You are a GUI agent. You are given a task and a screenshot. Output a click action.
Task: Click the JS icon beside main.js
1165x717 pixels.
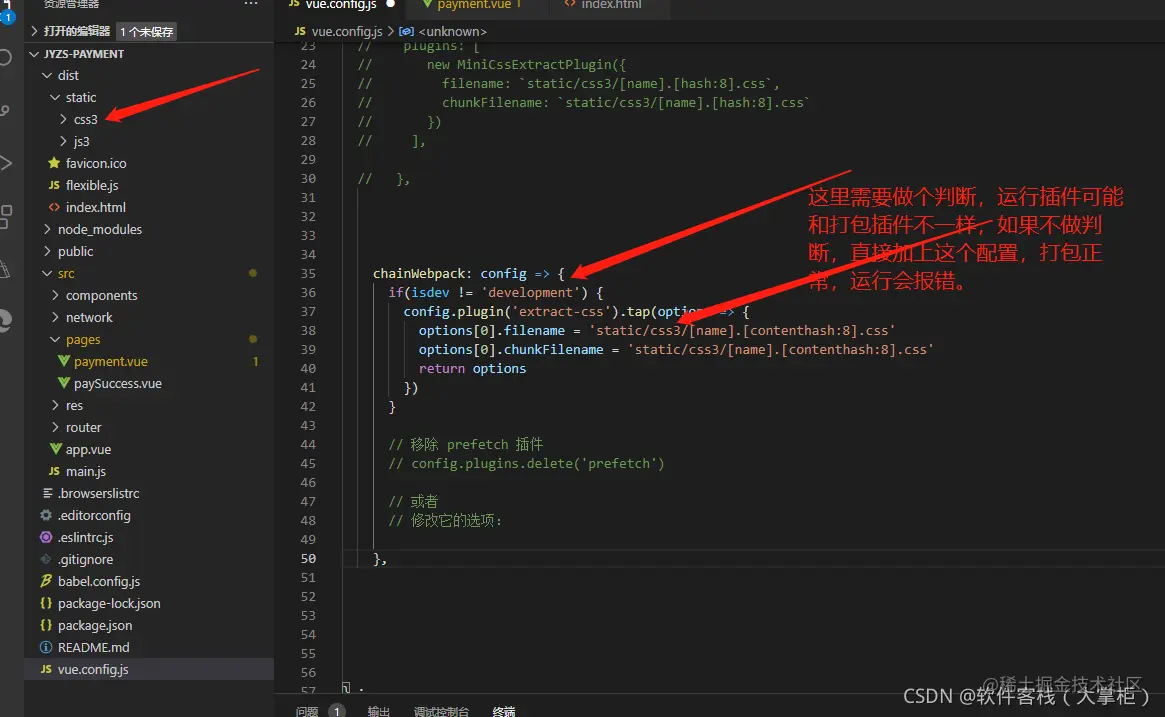[53, 471]
